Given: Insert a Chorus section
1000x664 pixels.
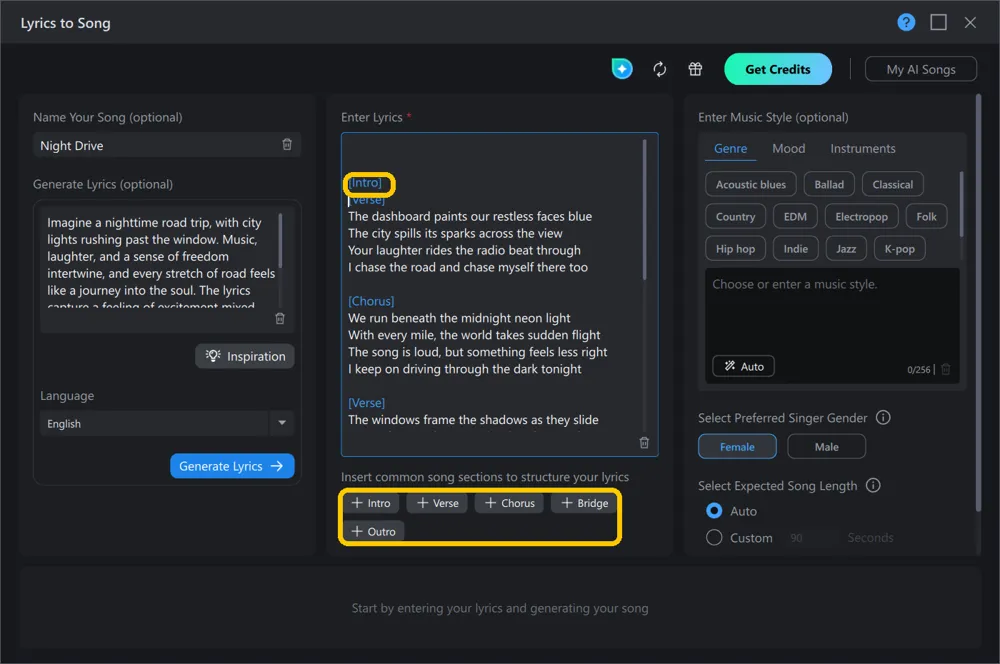Looking at the screenshot, I should 510,503.
